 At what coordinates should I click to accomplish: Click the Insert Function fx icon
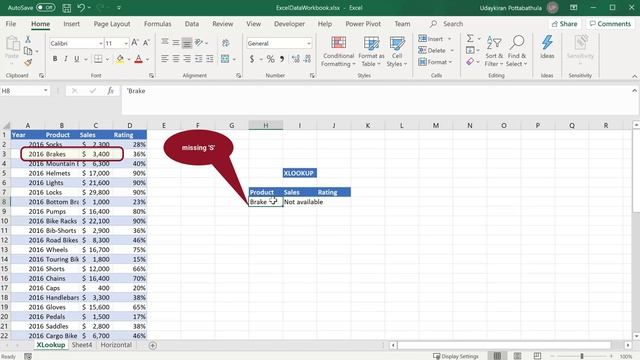tap(111, 91)
